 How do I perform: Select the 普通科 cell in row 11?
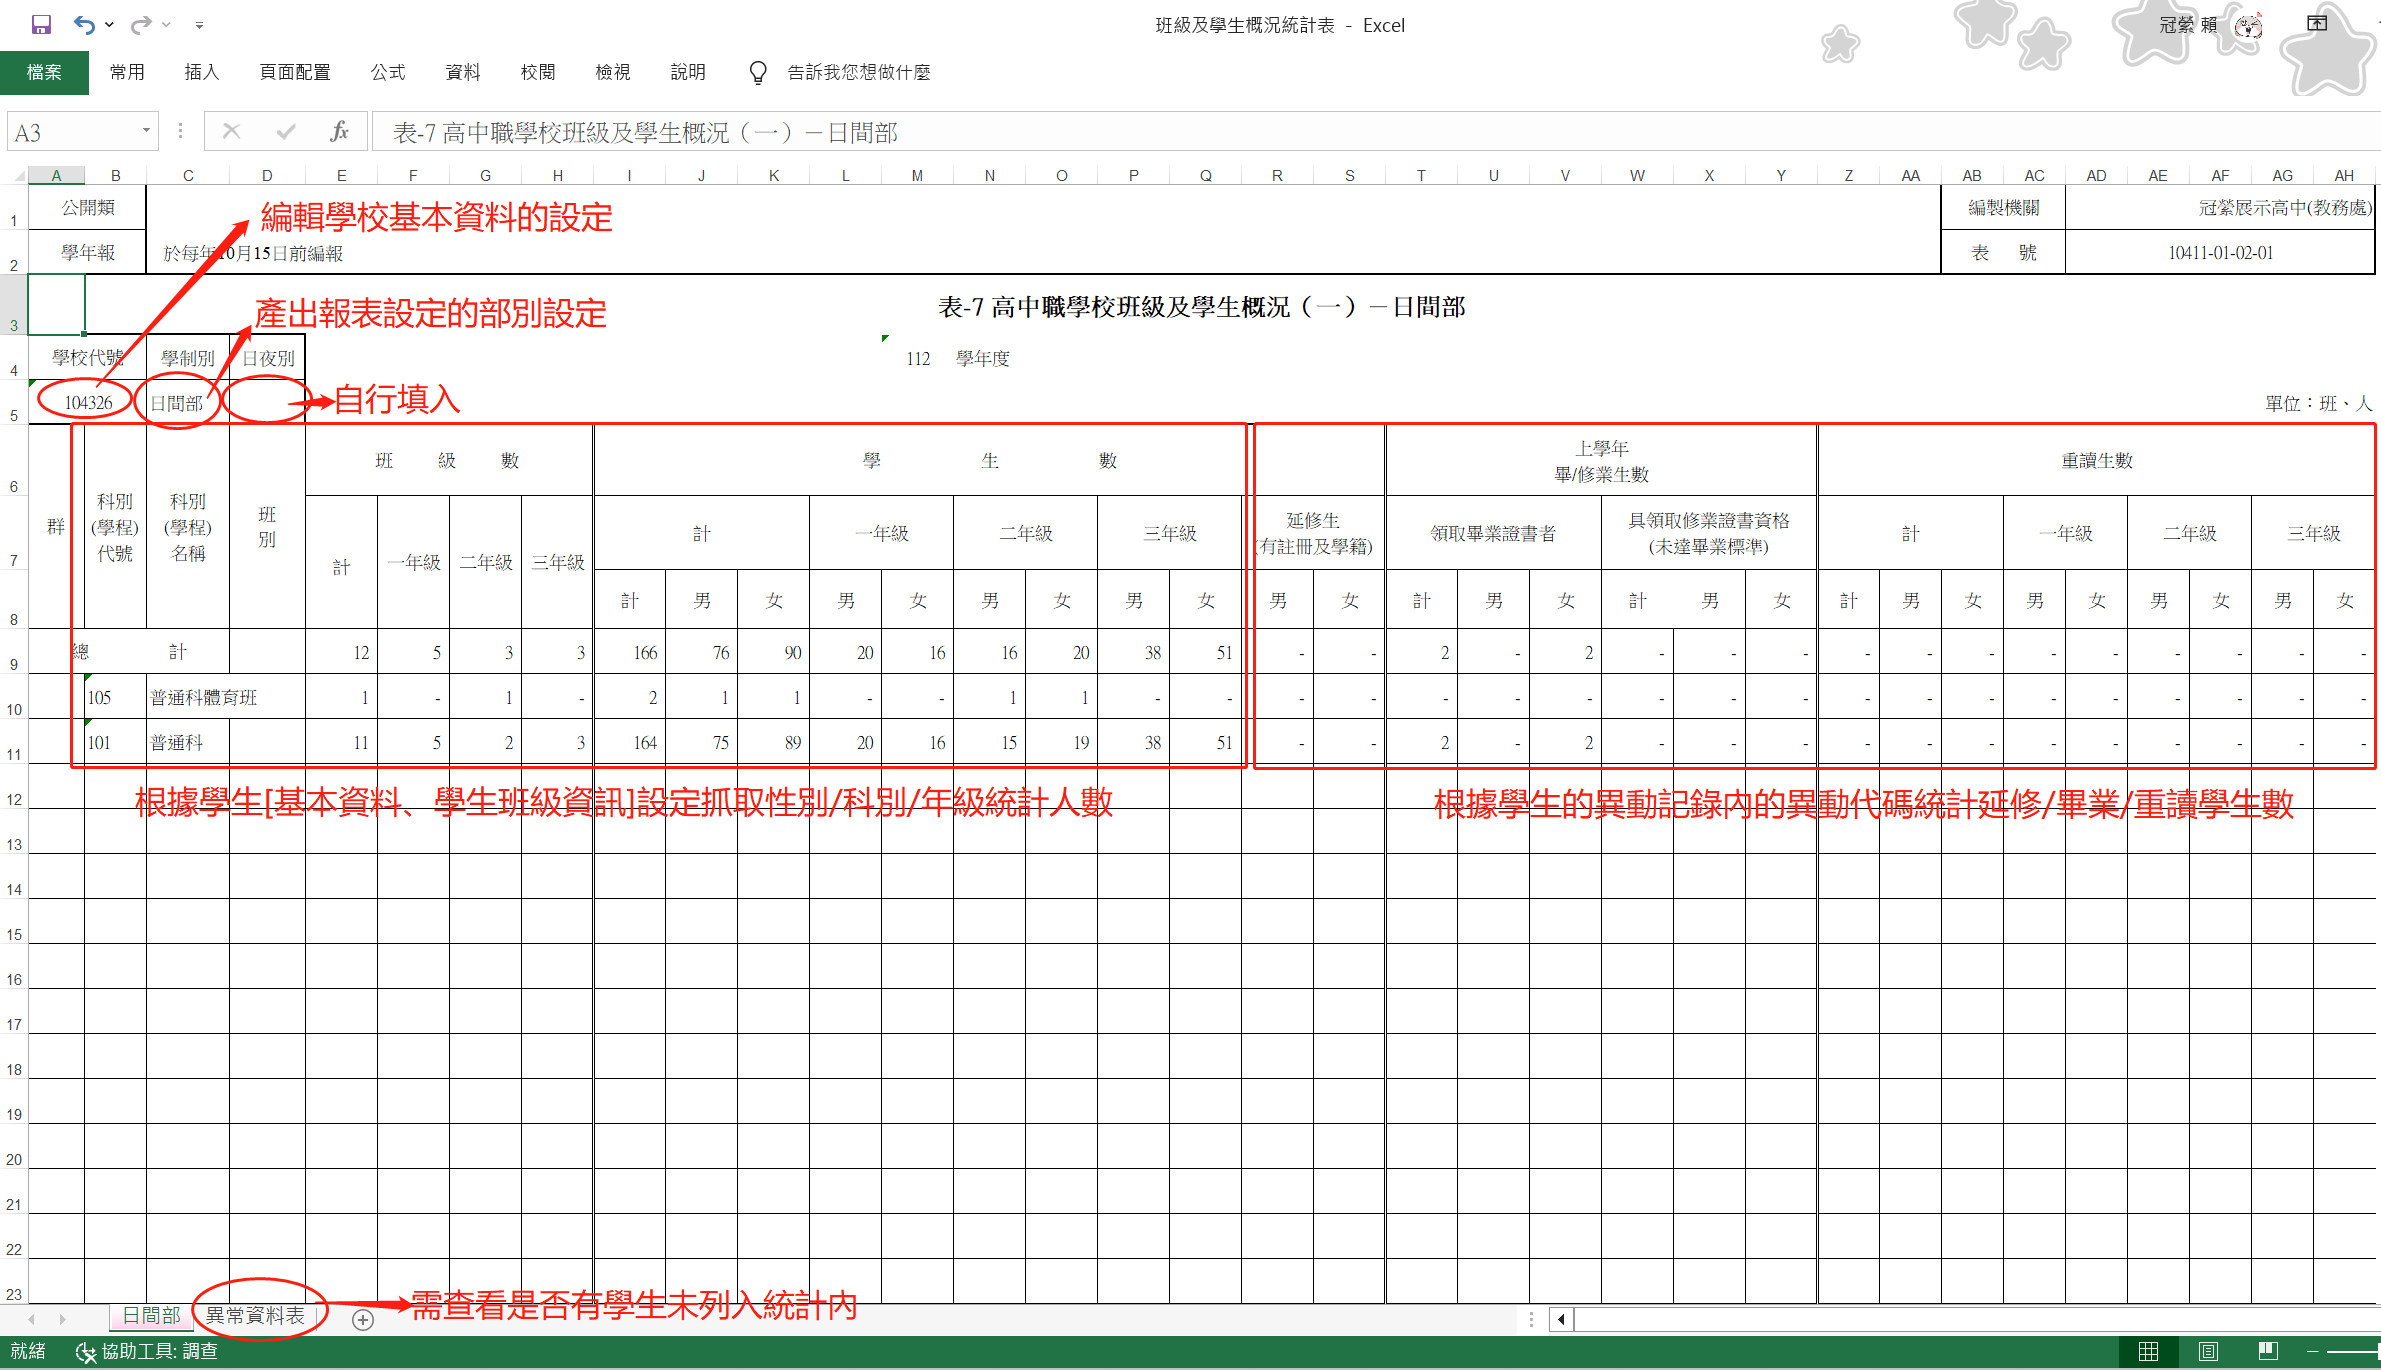pyautogui.click(x=188, y=742)
